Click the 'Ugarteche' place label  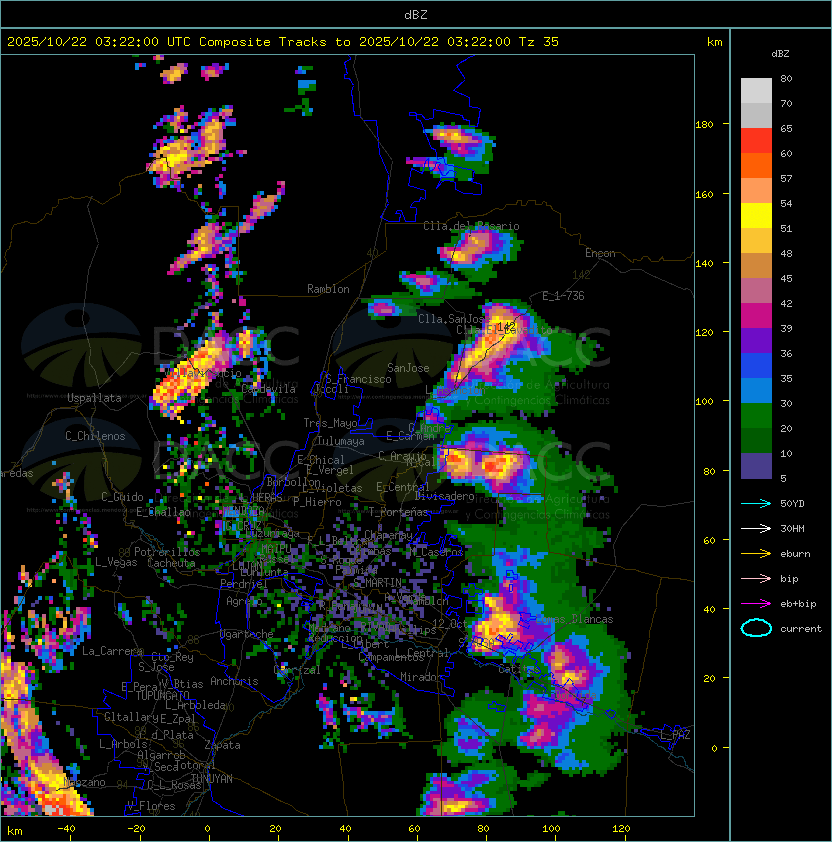247,634
